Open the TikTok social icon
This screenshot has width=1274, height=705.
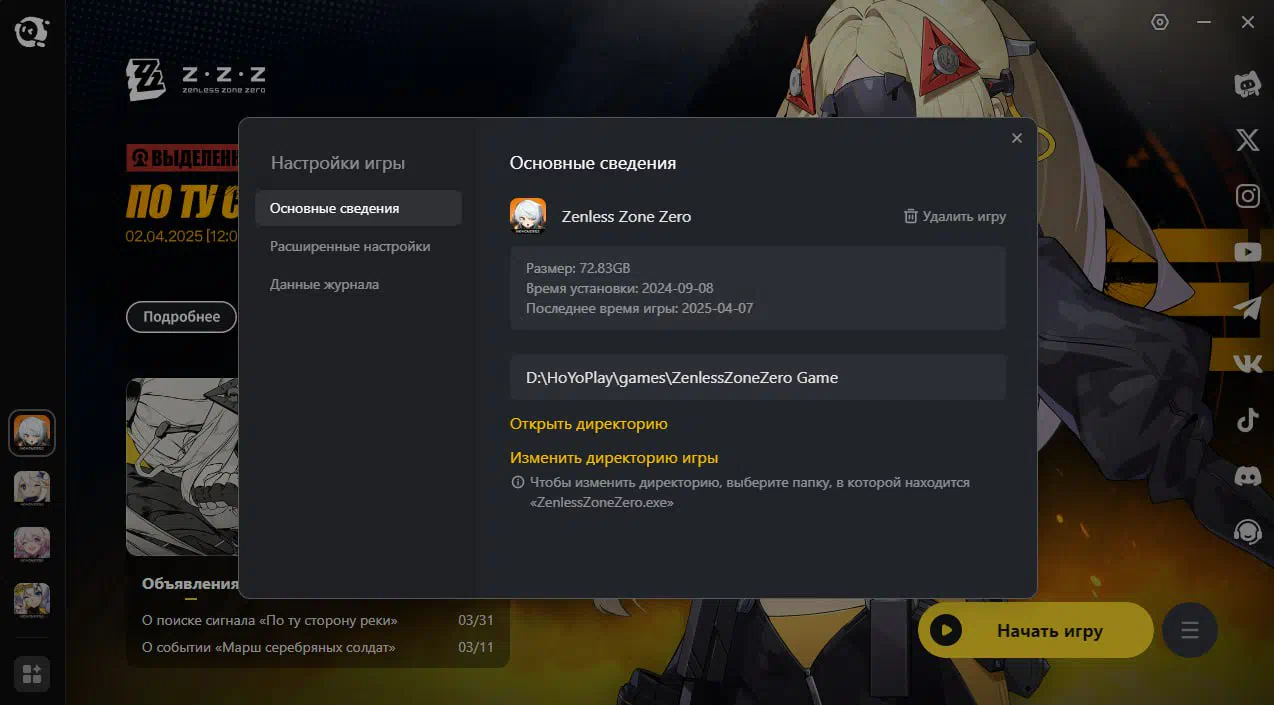pos(1248,420)
